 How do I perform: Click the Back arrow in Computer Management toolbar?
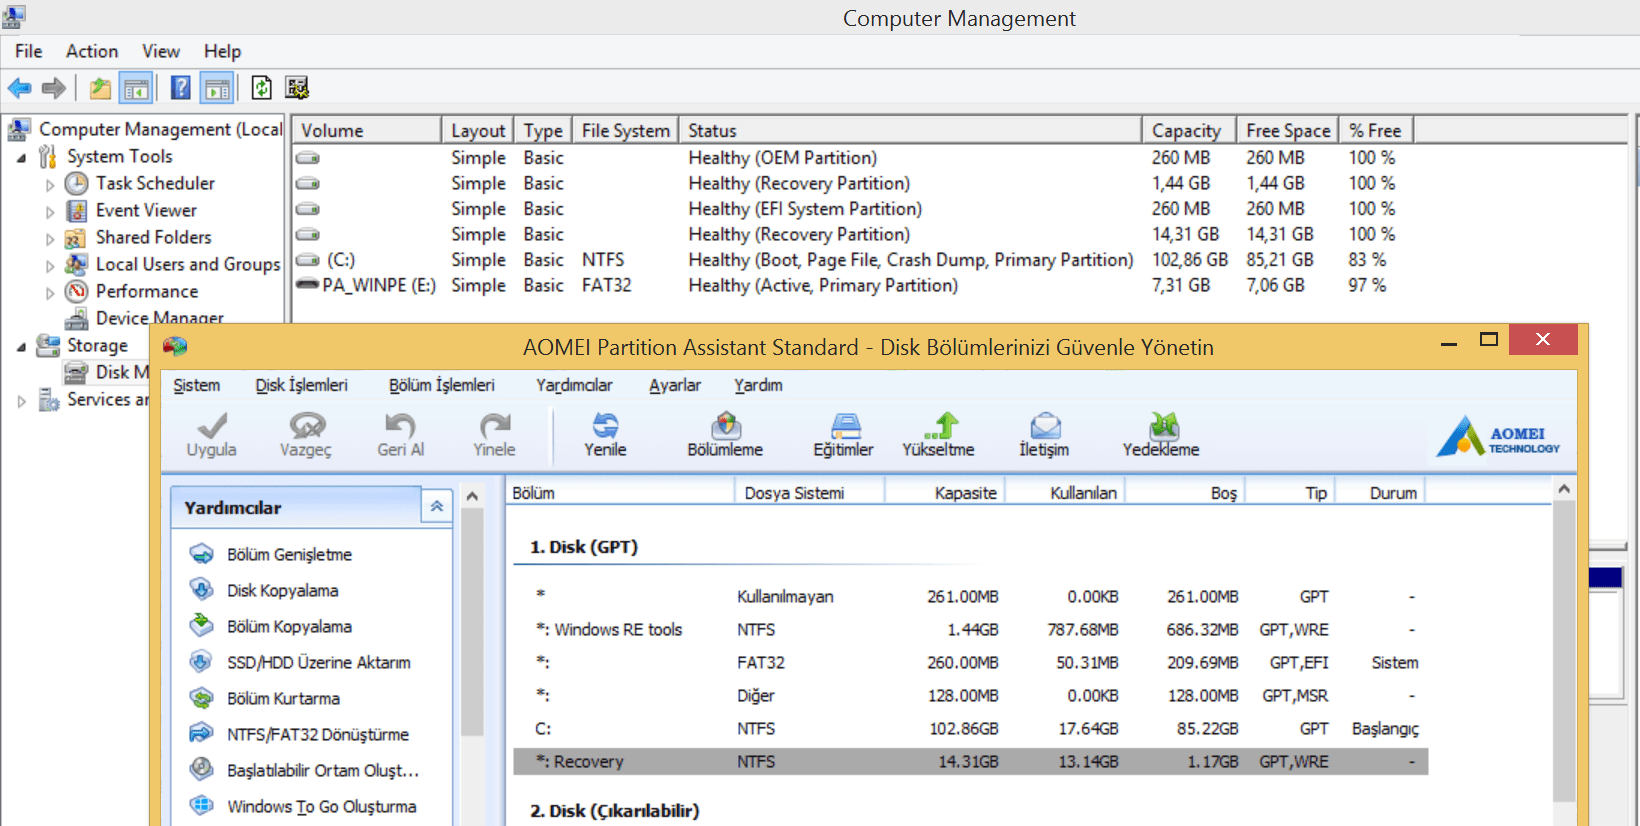(x=20, y=88)
